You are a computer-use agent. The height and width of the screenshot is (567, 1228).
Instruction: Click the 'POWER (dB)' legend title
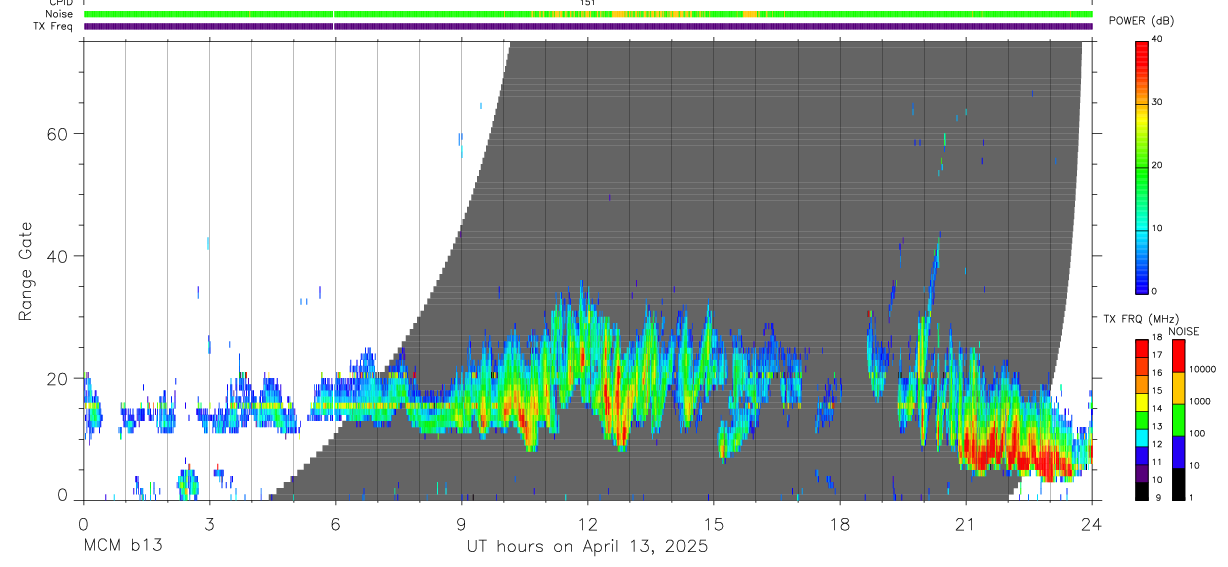[1141, 21]
